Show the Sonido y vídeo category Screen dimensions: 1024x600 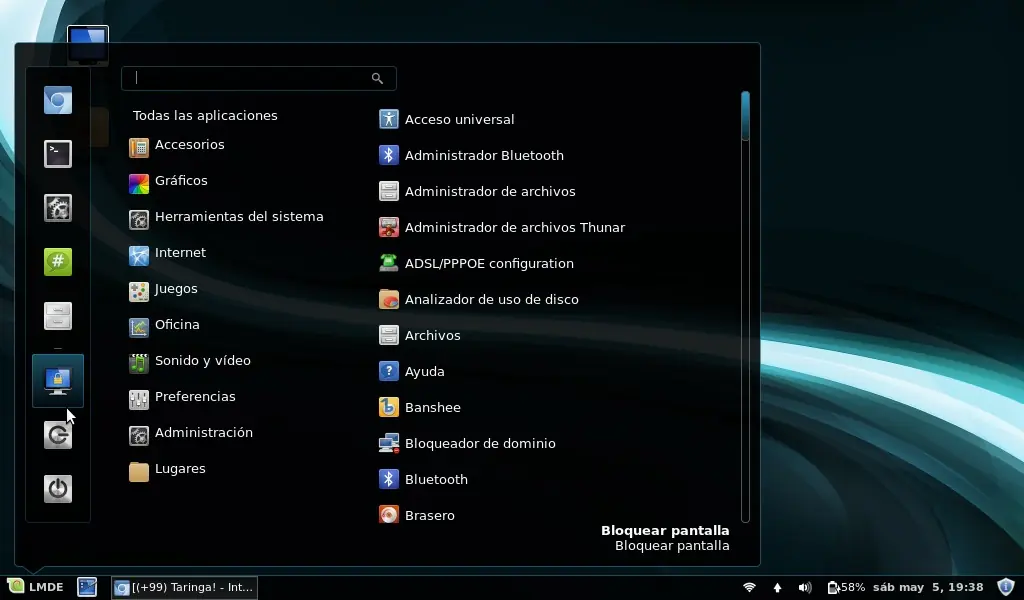pos(202,361)
